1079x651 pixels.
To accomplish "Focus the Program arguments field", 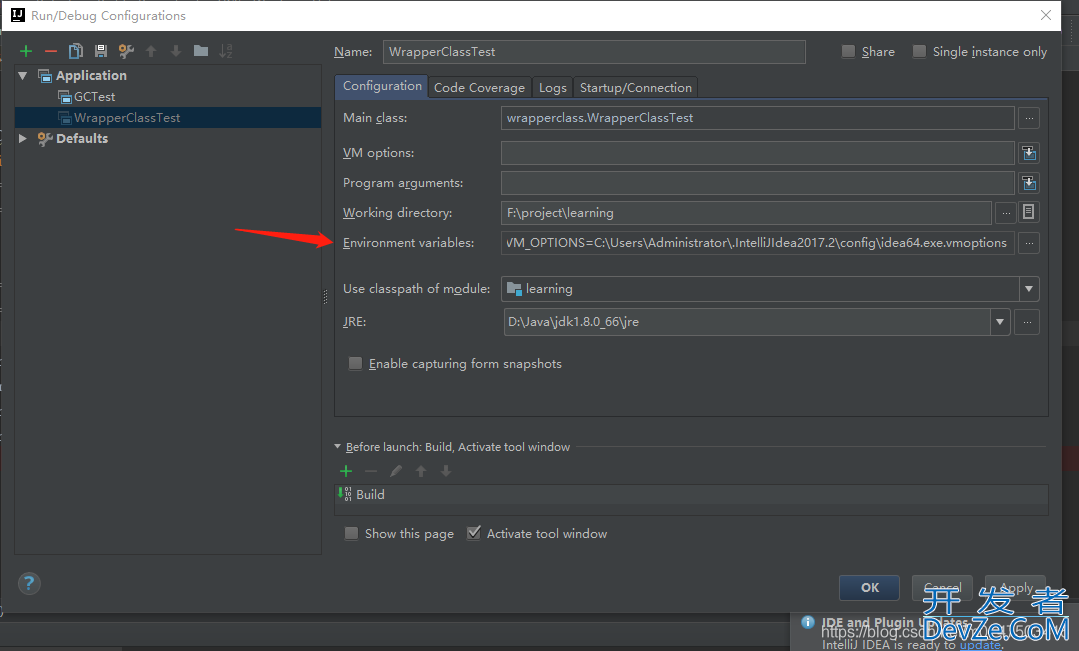I will coord(758,183).
